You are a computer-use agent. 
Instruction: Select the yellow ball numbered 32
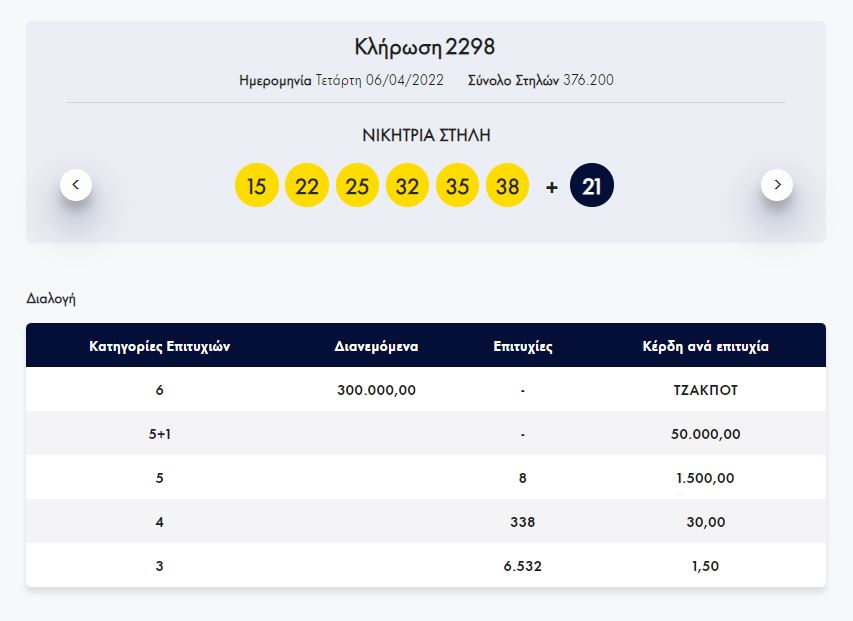pyautogui.click(x=407, y=186)
